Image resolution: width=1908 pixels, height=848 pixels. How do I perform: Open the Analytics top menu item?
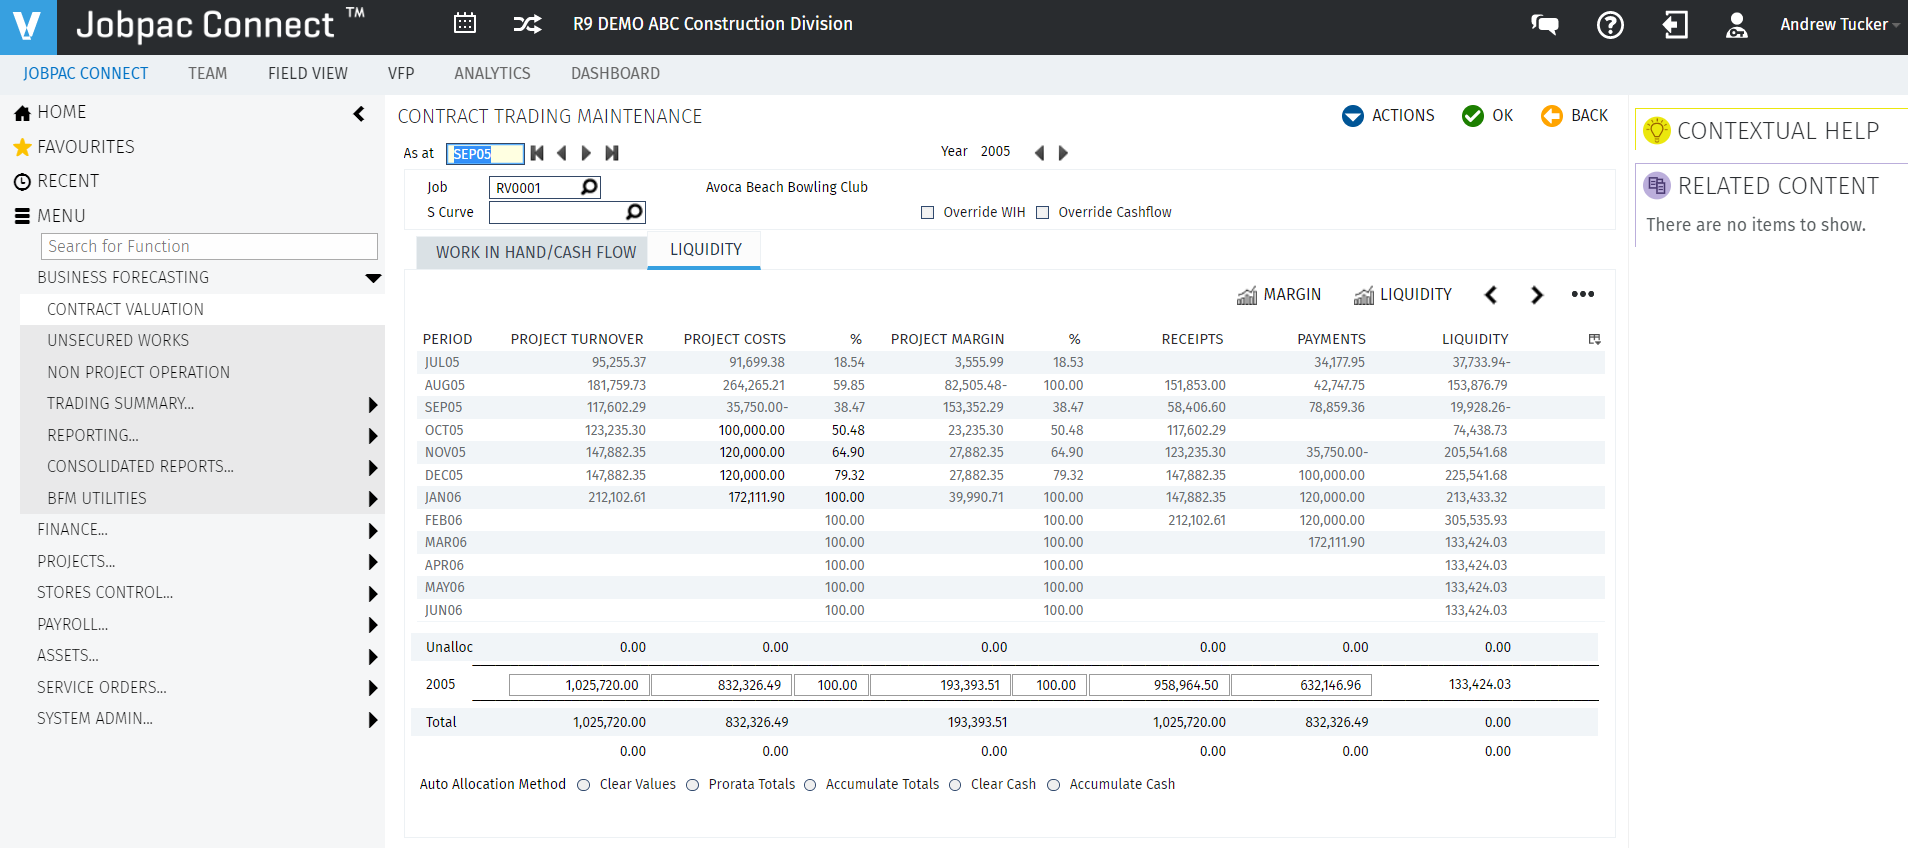492,73
